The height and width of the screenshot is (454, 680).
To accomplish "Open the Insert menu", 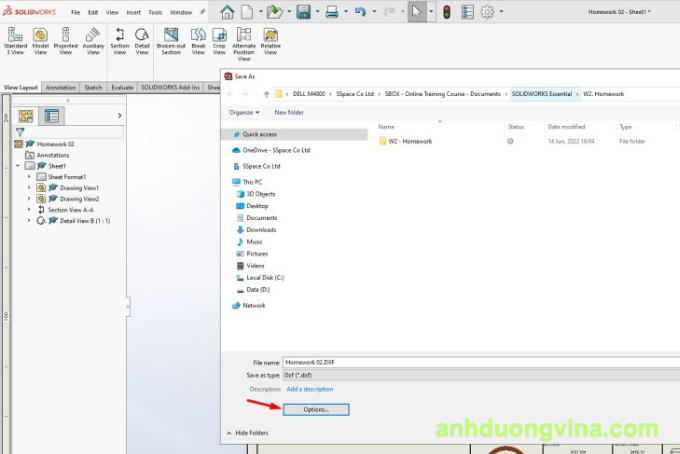I will click(x=133, y=12).
